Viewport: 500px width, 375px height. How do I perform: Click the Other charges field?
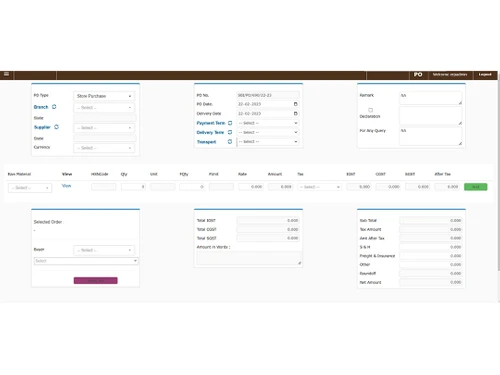[431, 264]
